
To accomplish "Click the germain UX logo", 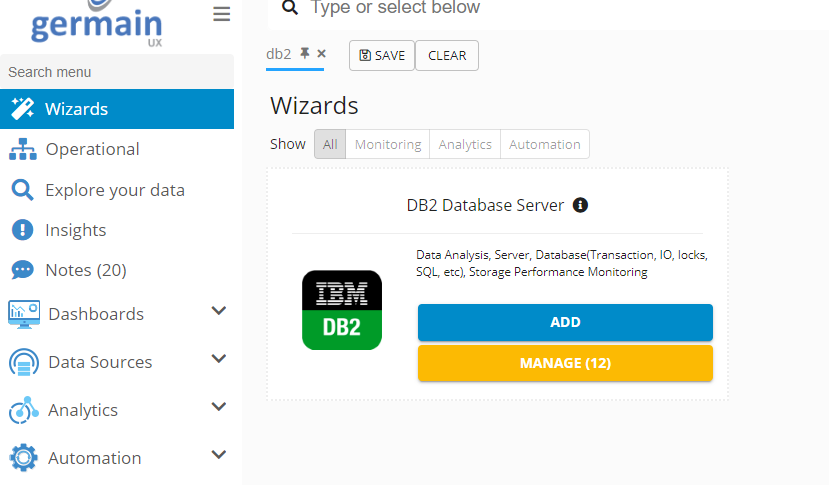I will [x=96, y=24].
